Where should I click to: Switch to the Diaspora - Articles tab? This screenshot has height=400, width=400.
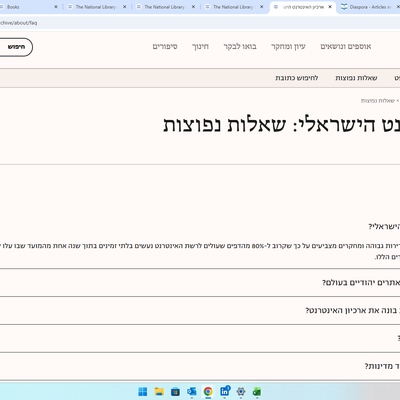tap(370, 7)
